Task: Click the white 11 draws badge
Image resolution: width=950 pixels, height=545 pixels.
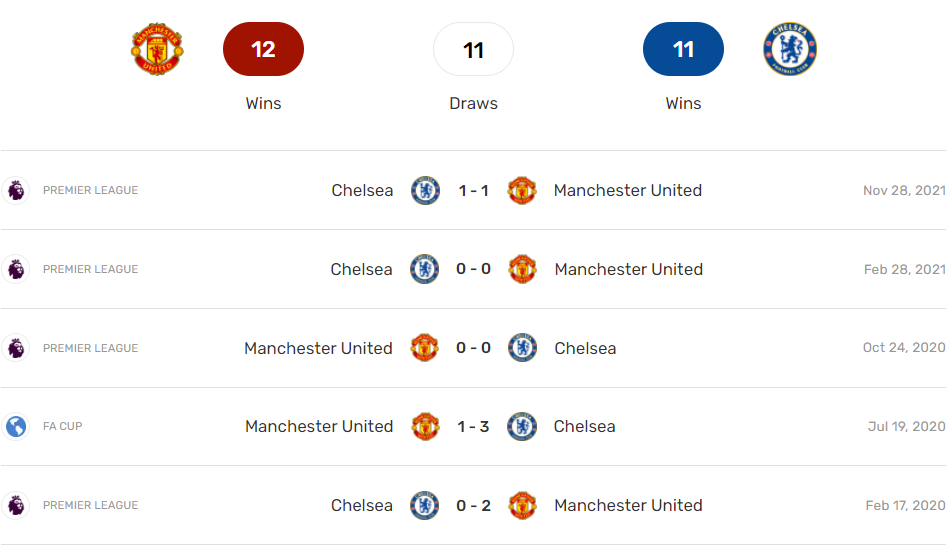Action: click(x=473, y=50)
